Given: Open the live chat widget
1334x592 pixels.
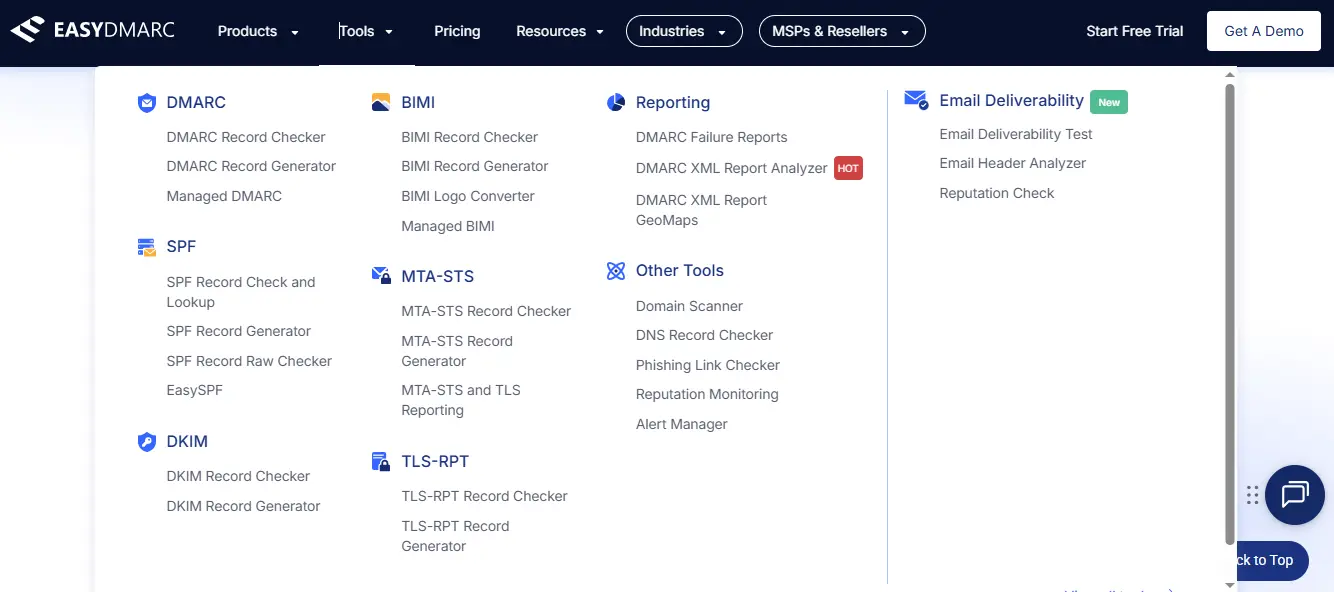Looking at the screenshot, I should click(x=1294, y=494).
